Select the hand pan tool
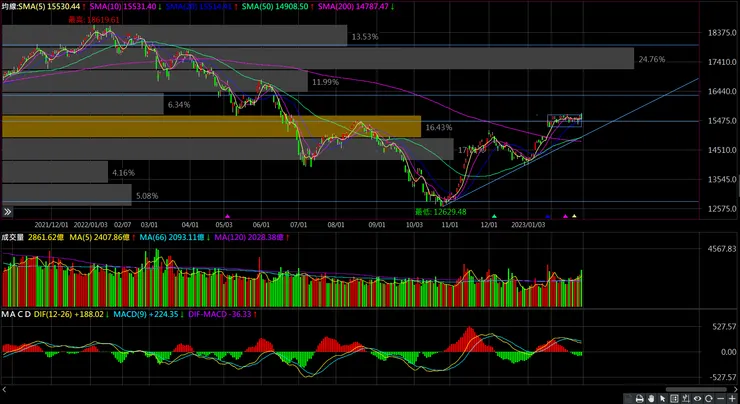Image resolution: width=740 pixels, height=404 pixels. (x=651, y=398)
